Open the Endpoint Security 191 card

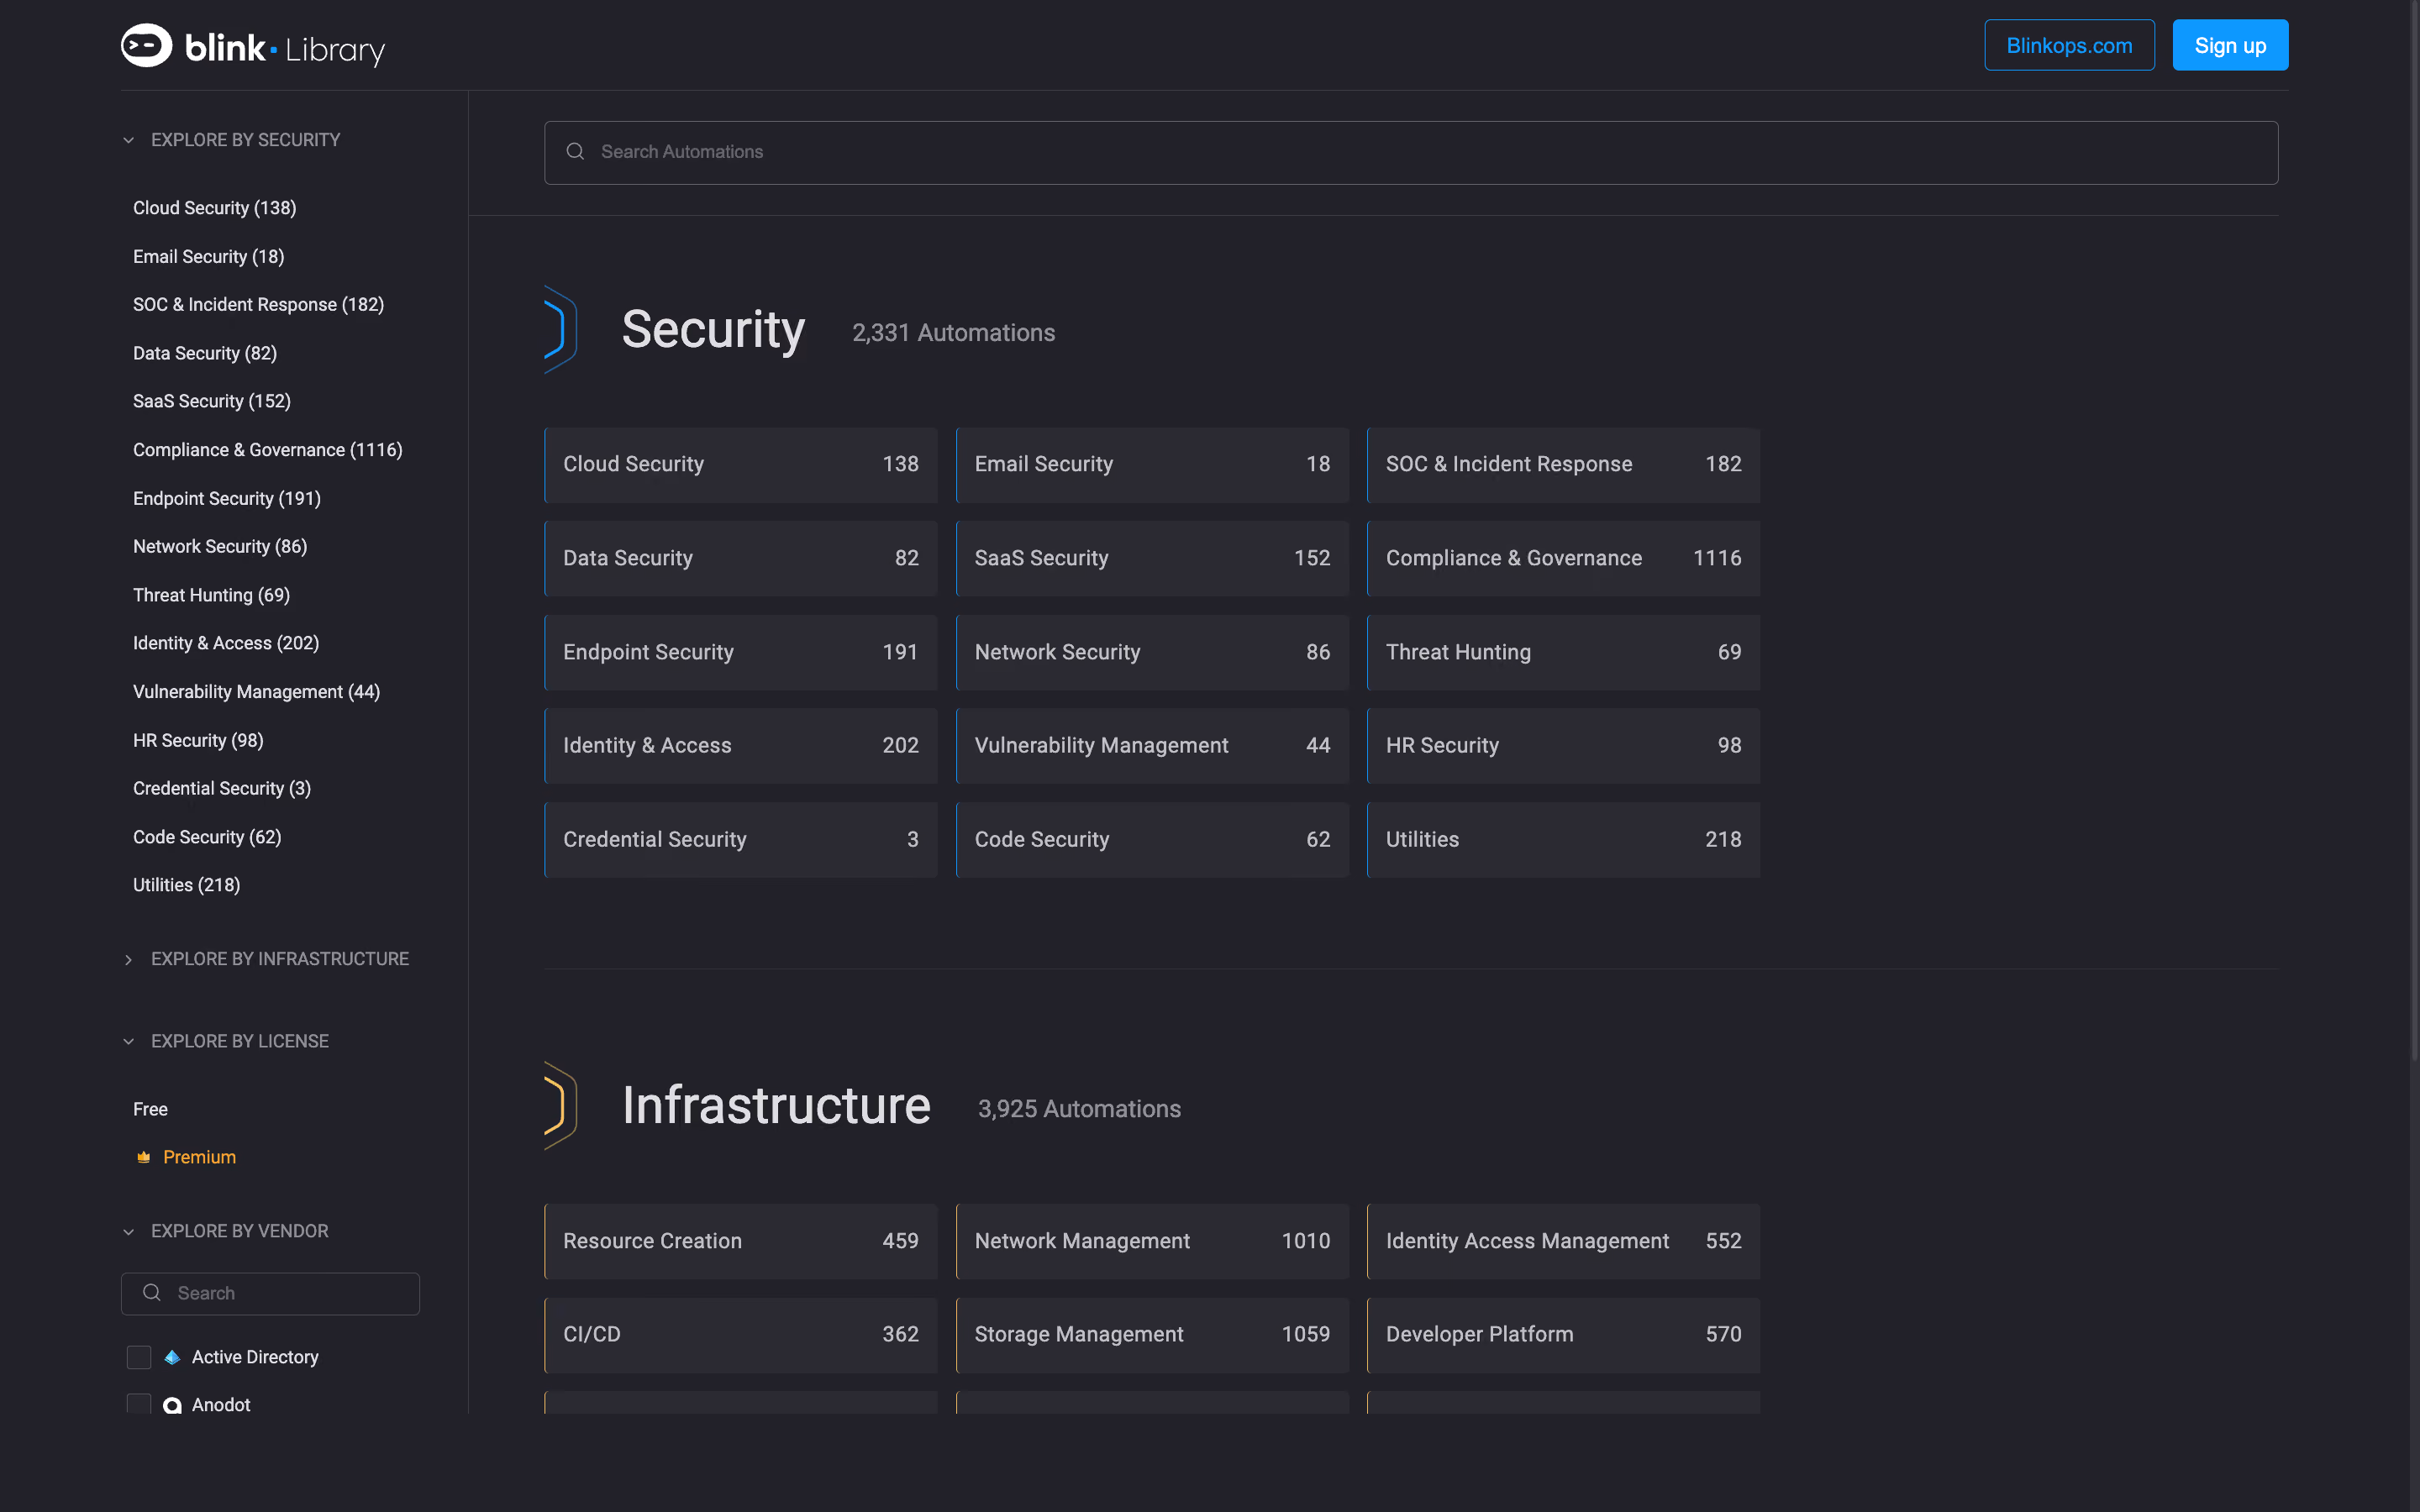tap(741, 652)
